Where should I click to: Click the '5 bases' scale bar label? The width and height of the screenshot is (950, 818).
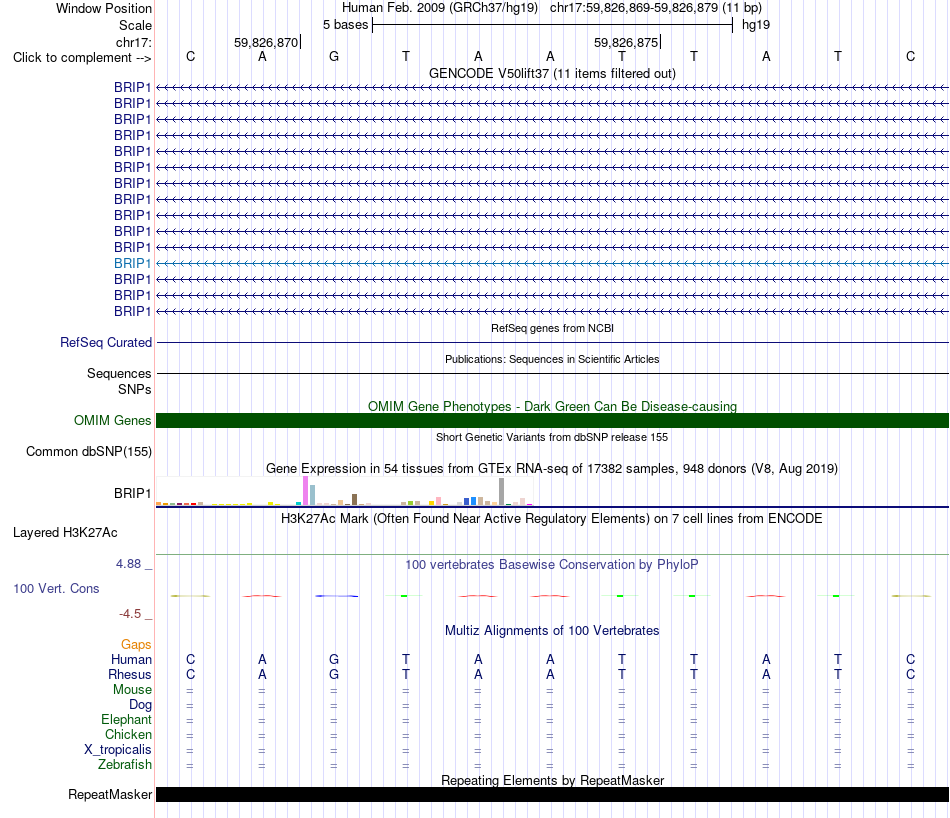click(345, 25)
